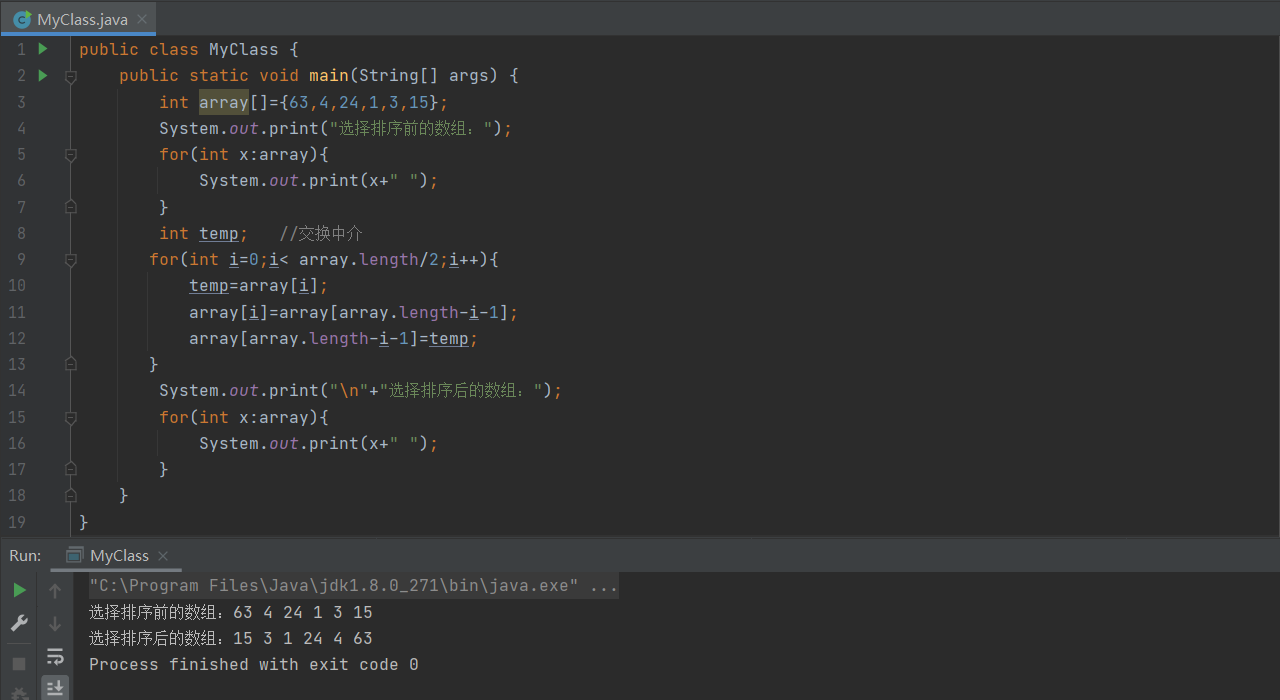Click 'temp=array[i];' on line 10
This screenshot has height=700, width=1280.
259,286
